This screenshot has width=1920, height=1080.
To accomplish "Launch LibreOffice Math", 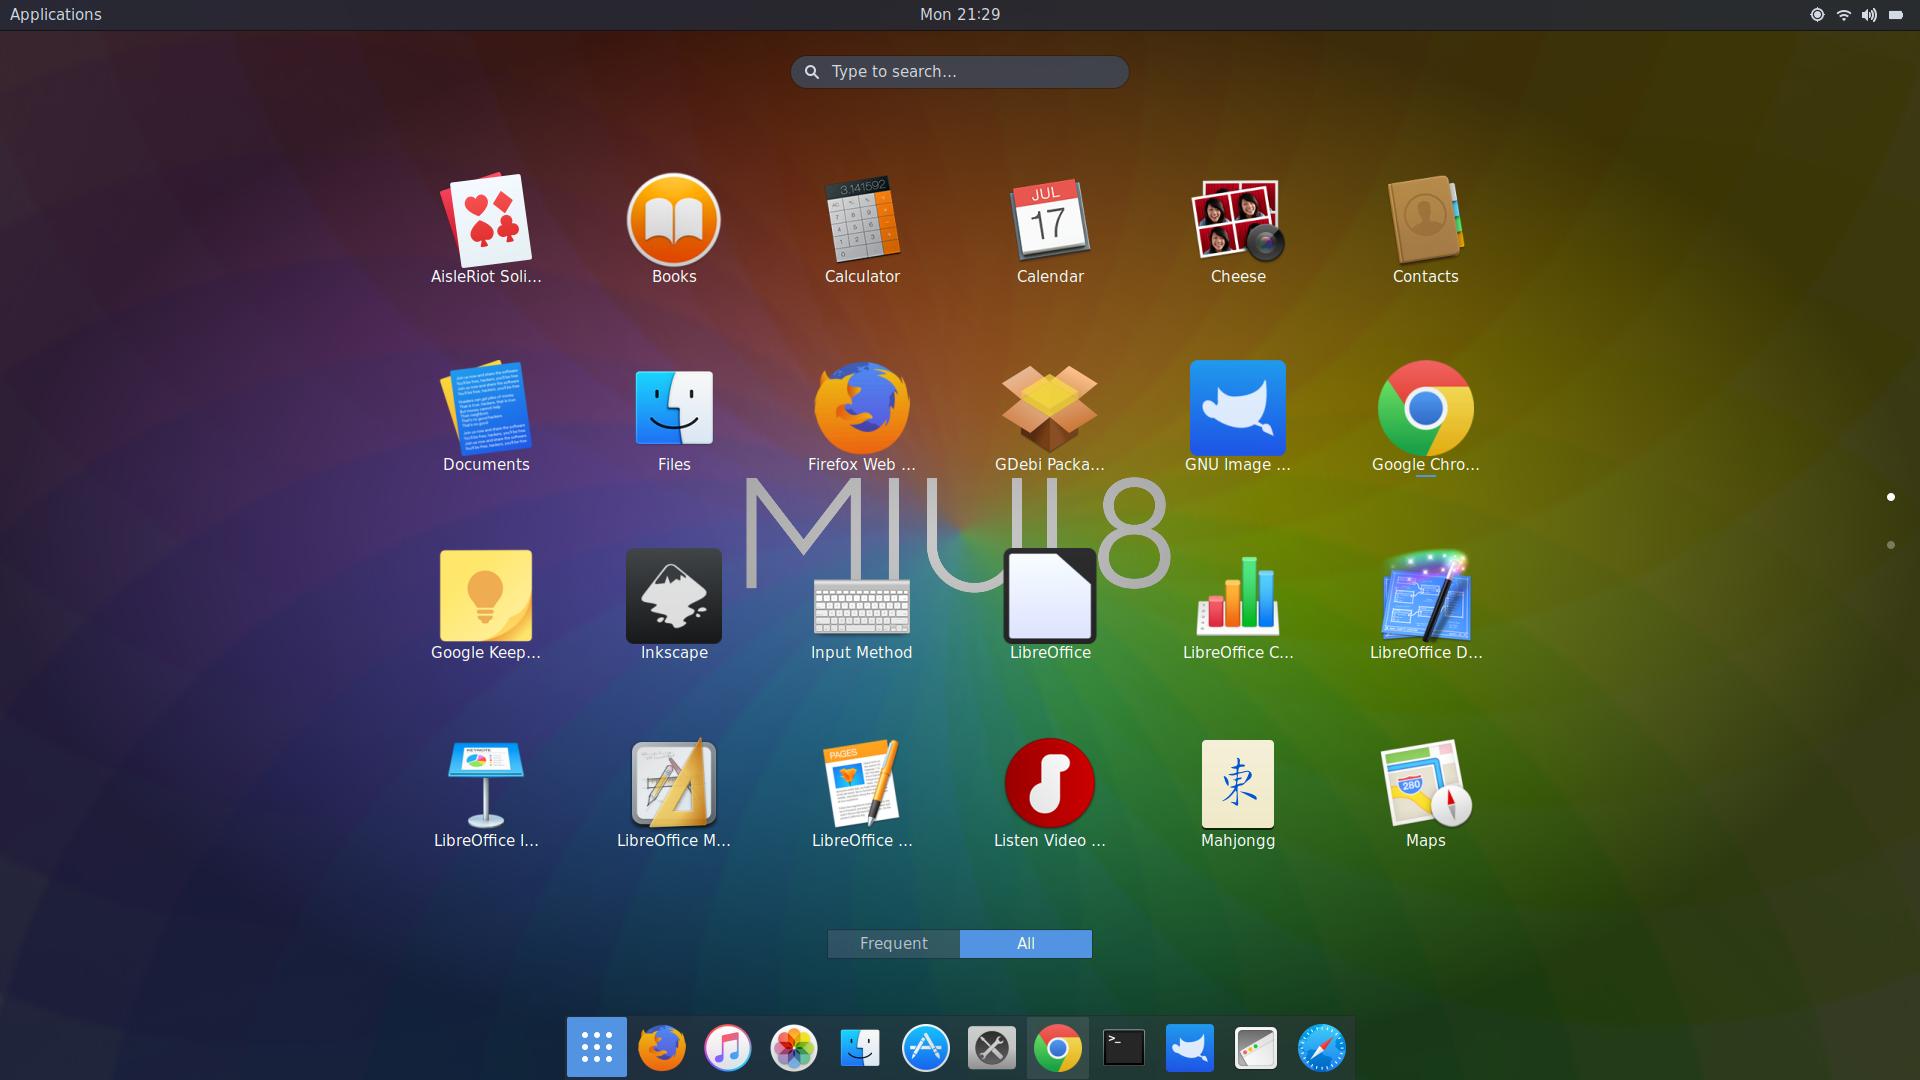I will click(x=674, y=785).
